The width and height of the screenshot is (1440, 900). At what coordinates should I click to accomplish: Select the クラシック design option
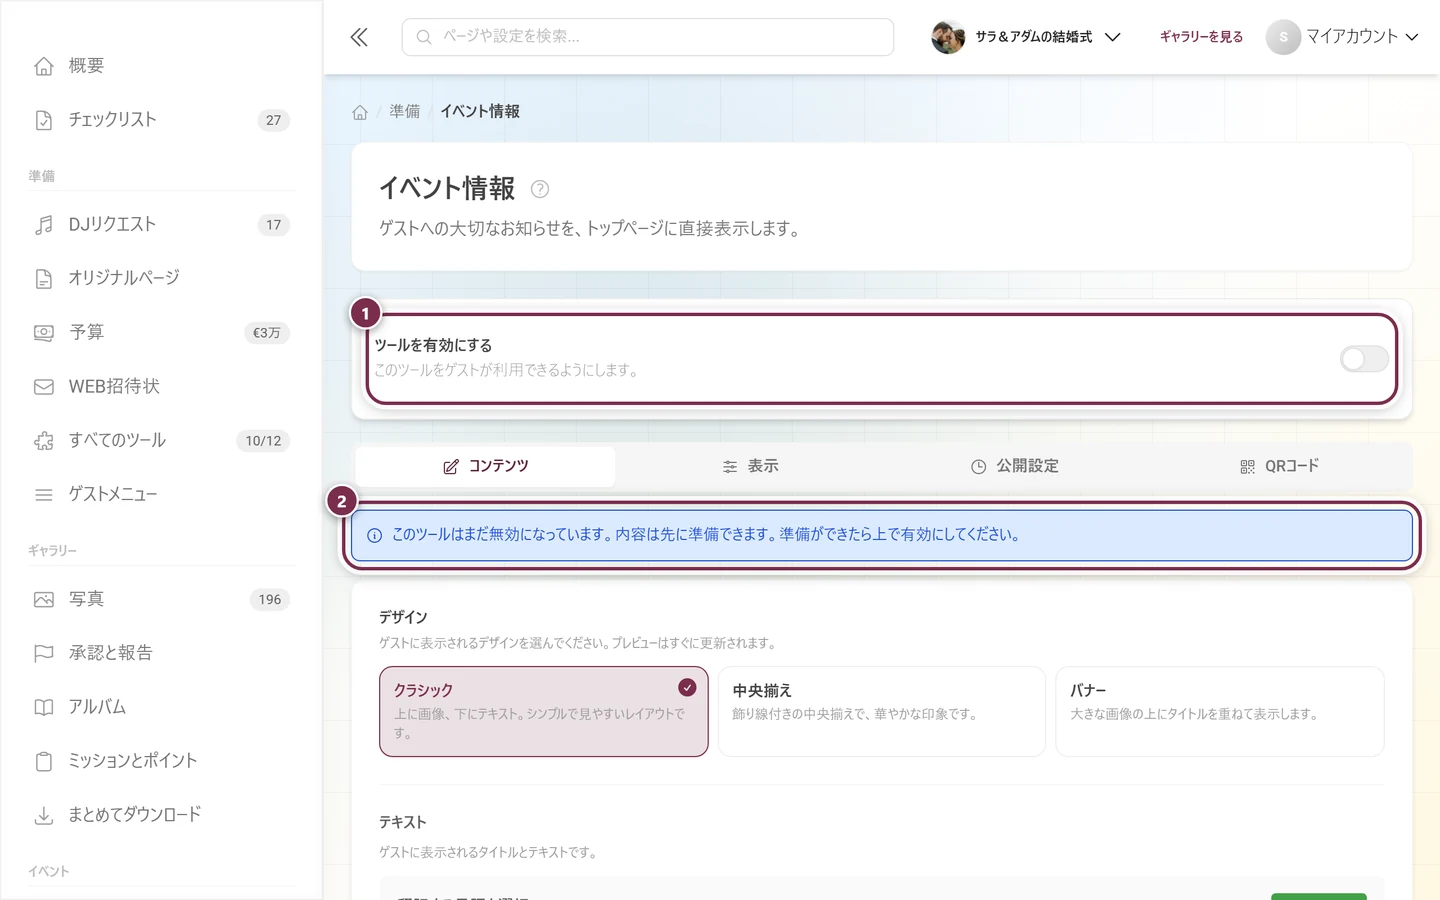point(544,712)
